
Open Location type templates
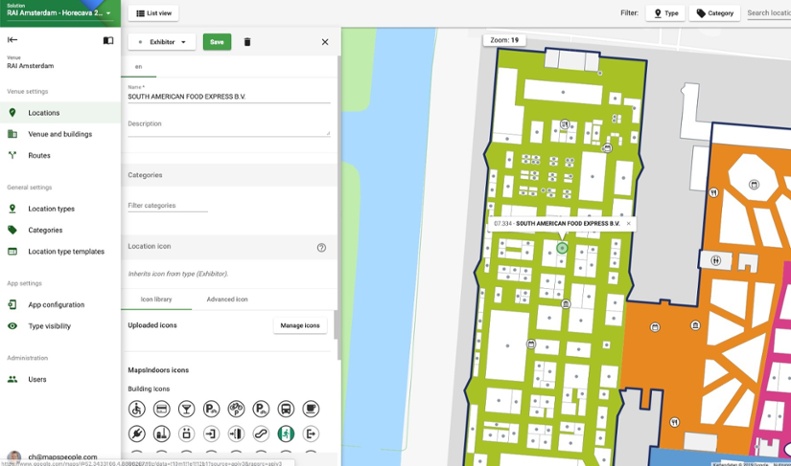[x=60, y=251]
